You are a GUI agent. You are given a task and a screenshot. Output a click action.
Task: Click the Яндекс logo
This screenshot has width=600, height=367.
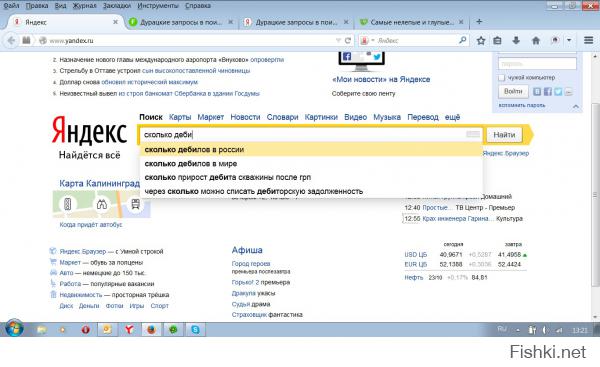tap(89, 130)
